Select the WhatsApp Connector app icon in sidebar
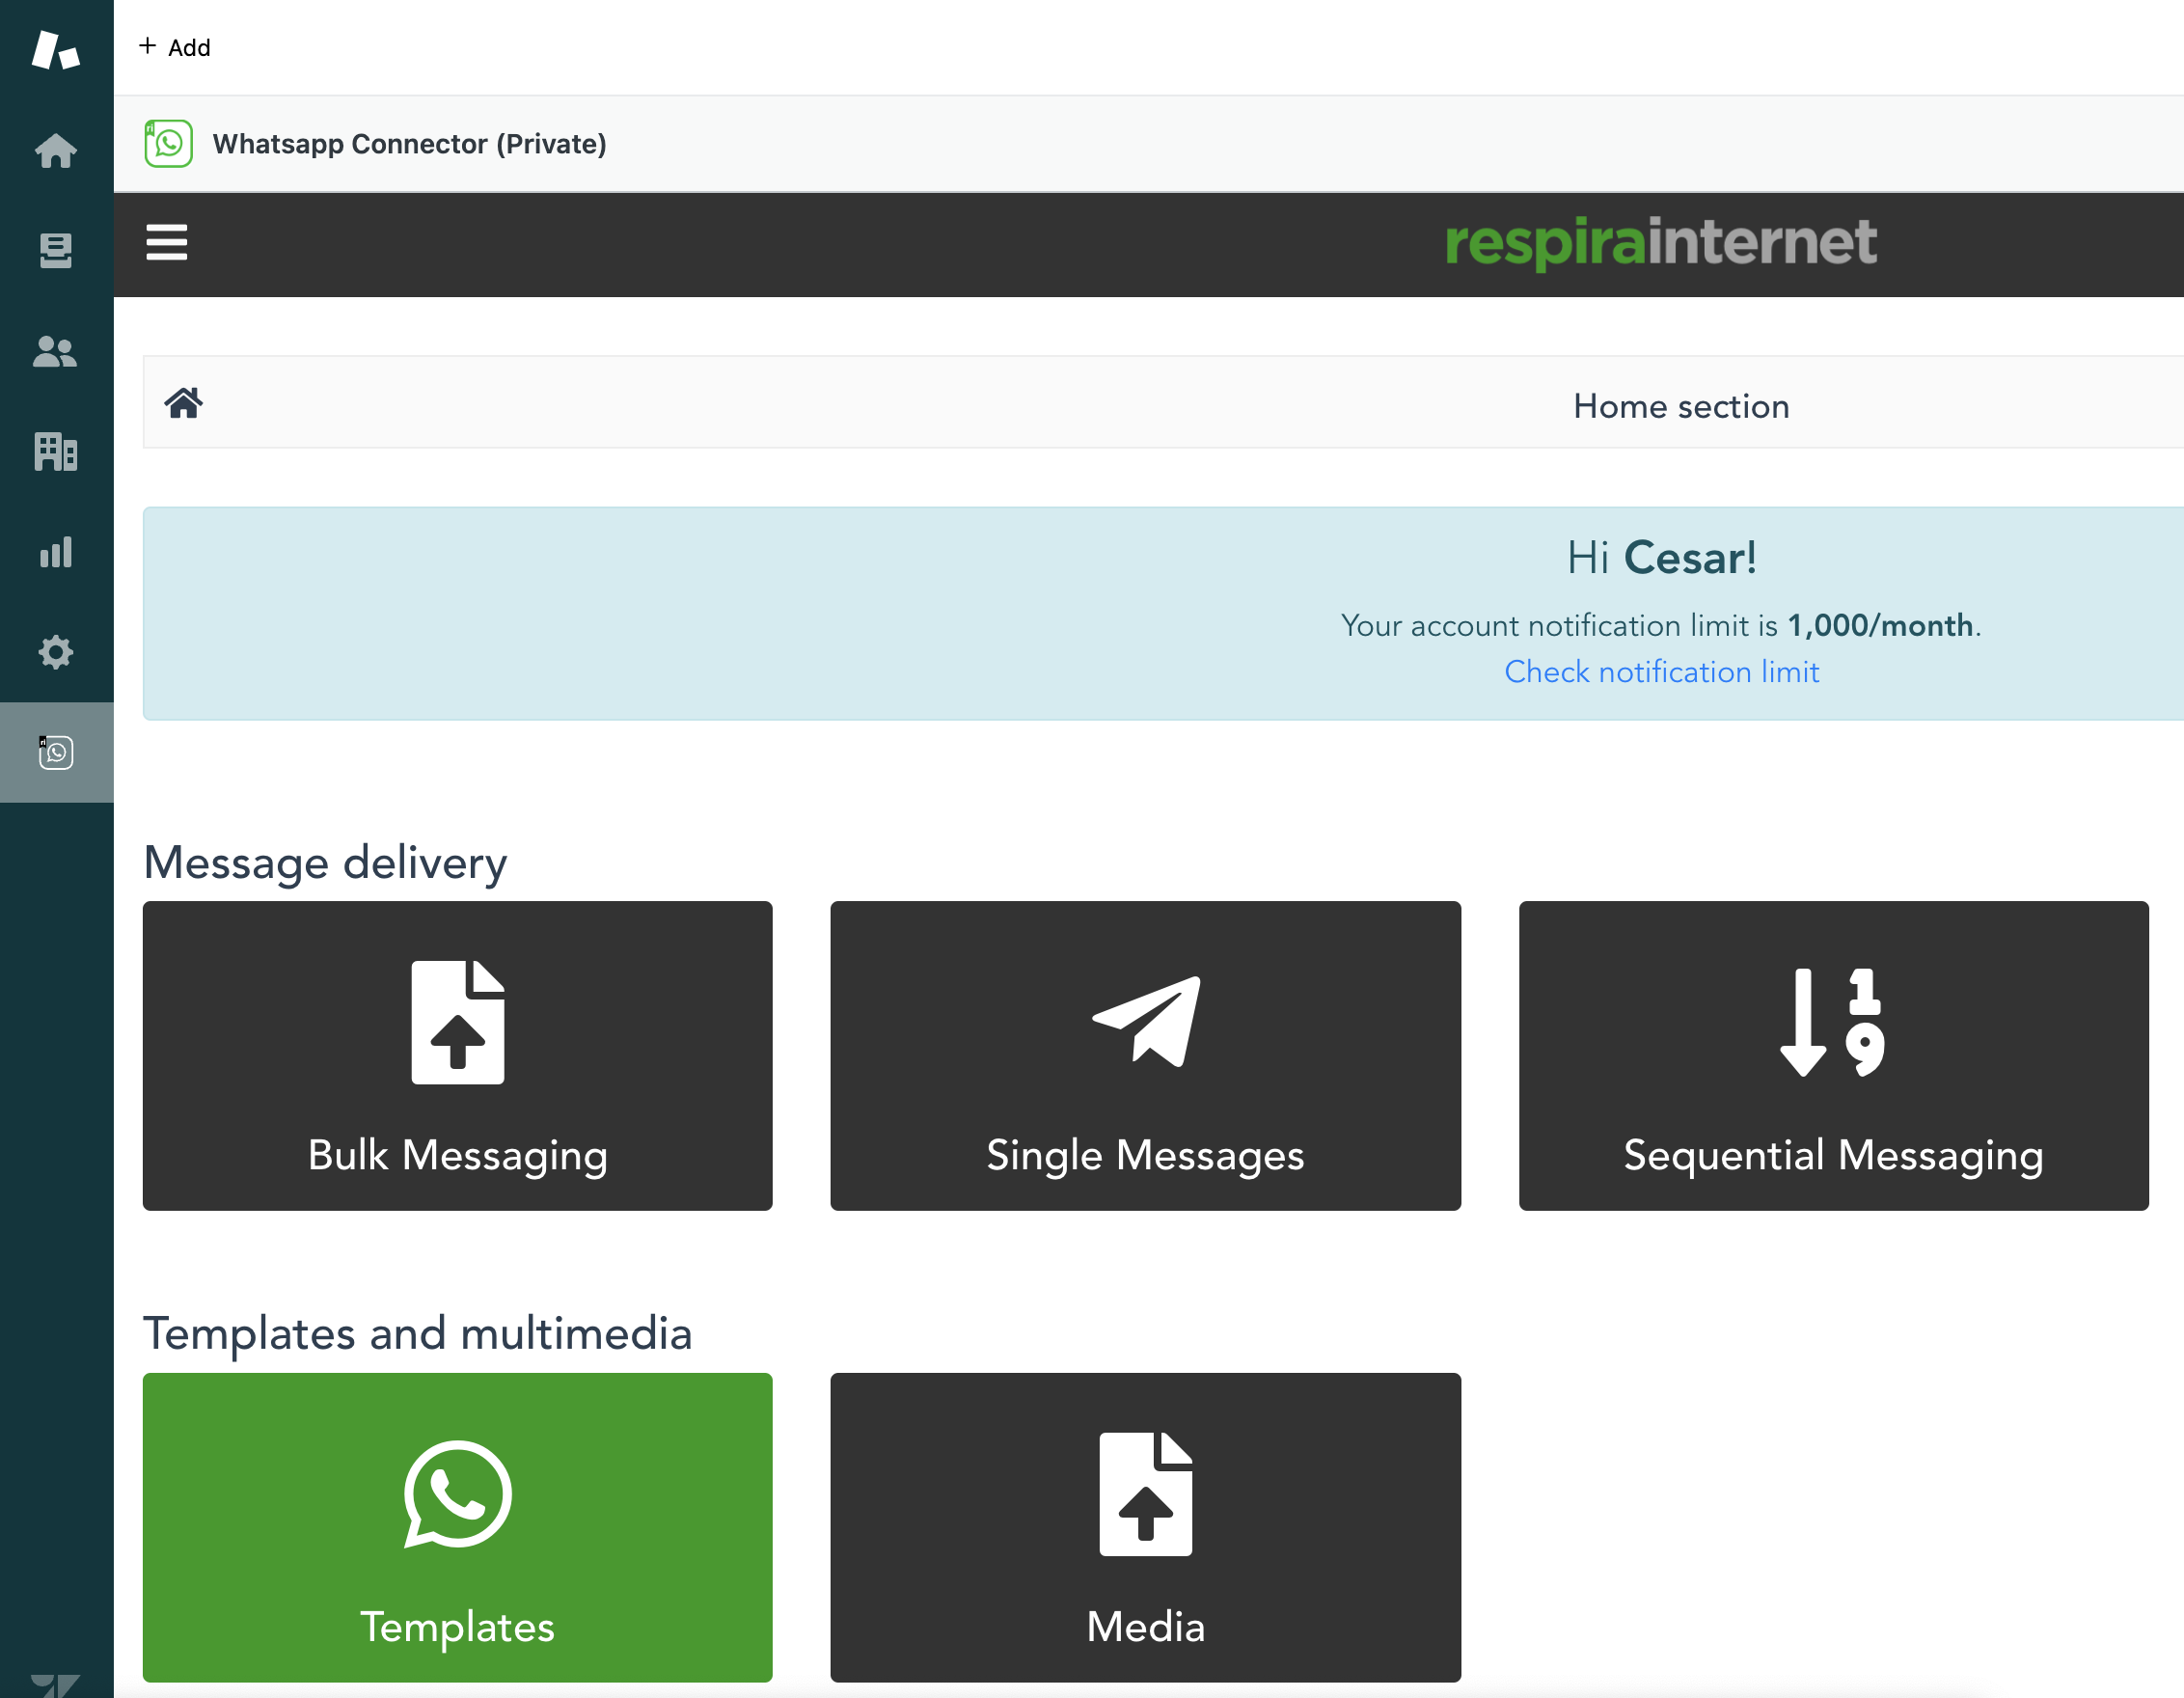Viewport: 2184px width, 1698px height. [55, 752]
